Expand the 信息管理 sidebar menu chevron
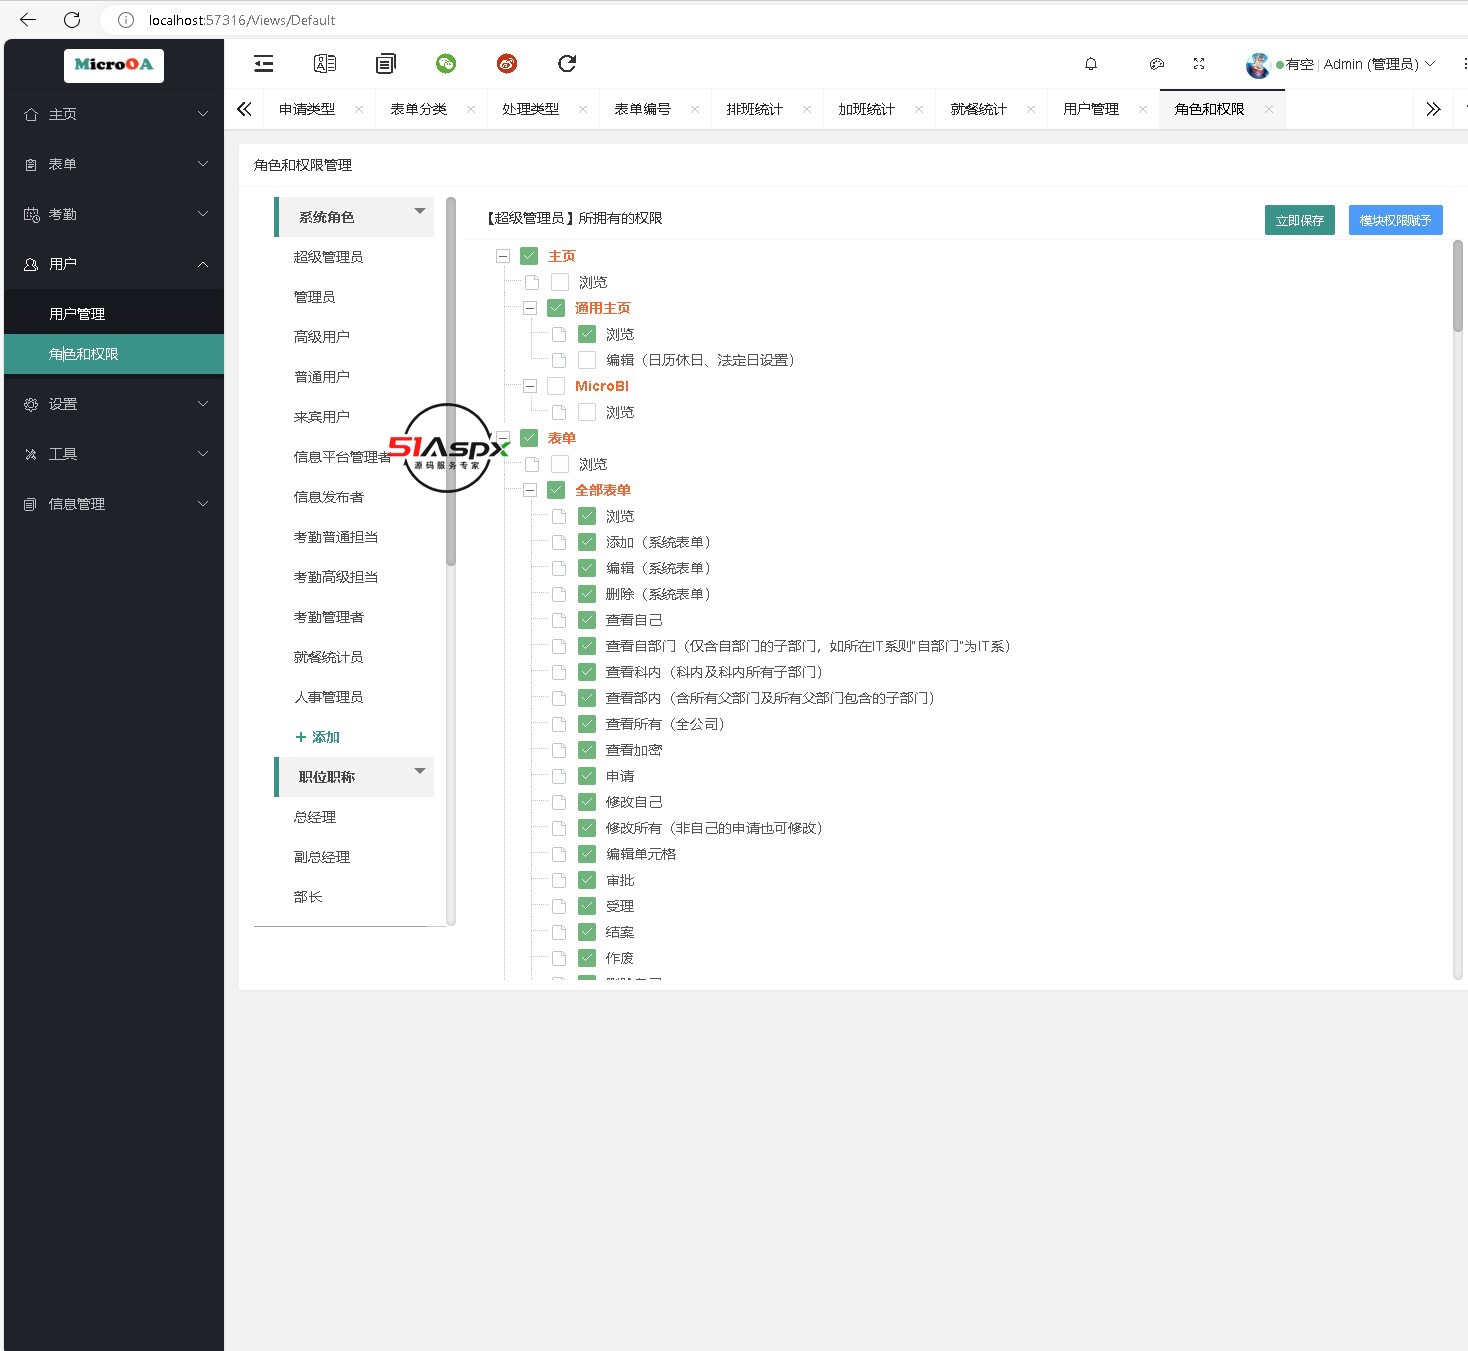 [x=203, y=504]
